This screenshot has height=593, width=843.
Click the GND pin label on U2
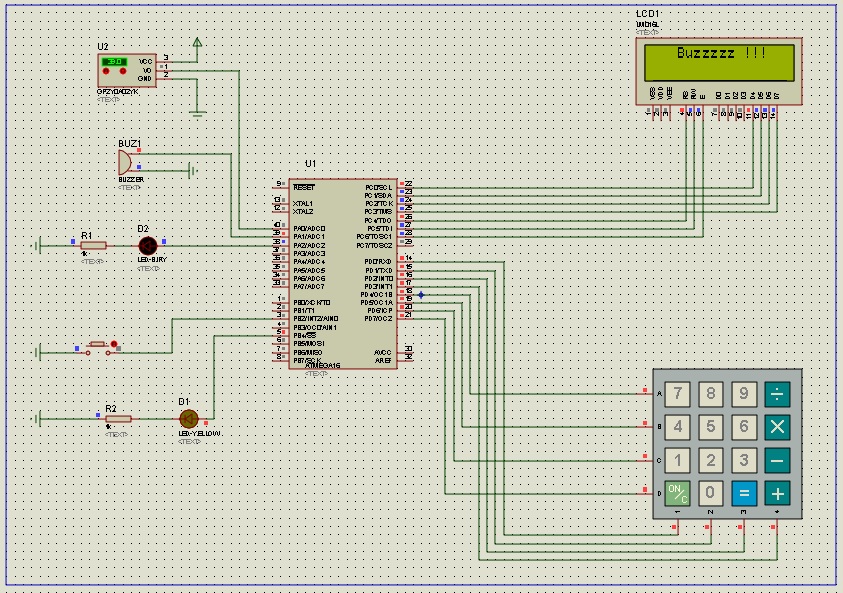pyautogui.click(x=145, y=78)
